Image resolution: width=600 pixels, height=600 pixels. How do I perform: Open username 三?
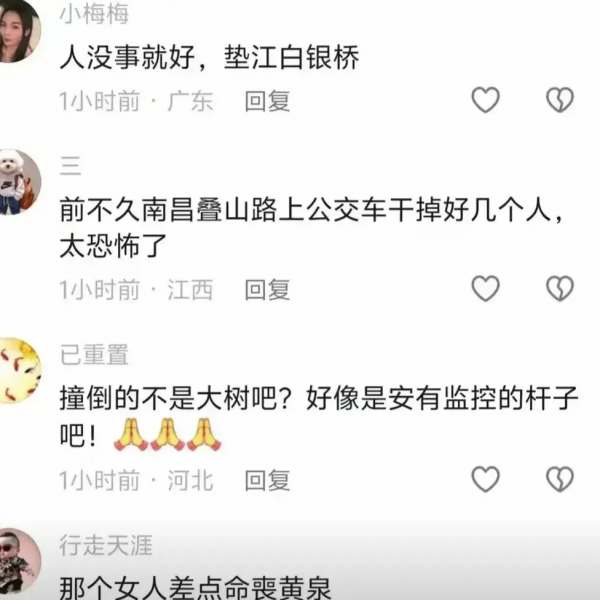(70, 166)
